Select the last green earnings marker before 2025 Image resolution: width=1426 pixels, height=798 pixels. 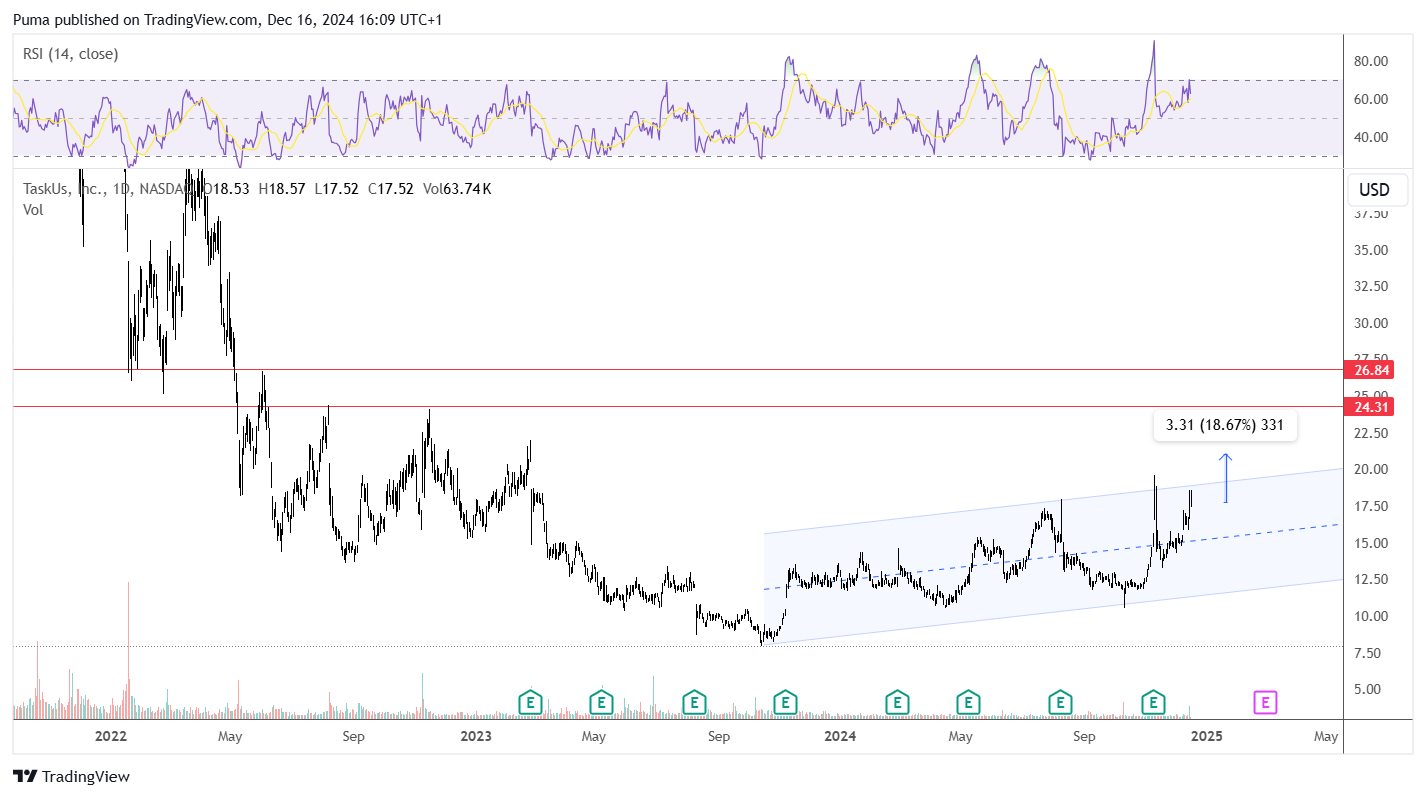[x=1154, y=703]
